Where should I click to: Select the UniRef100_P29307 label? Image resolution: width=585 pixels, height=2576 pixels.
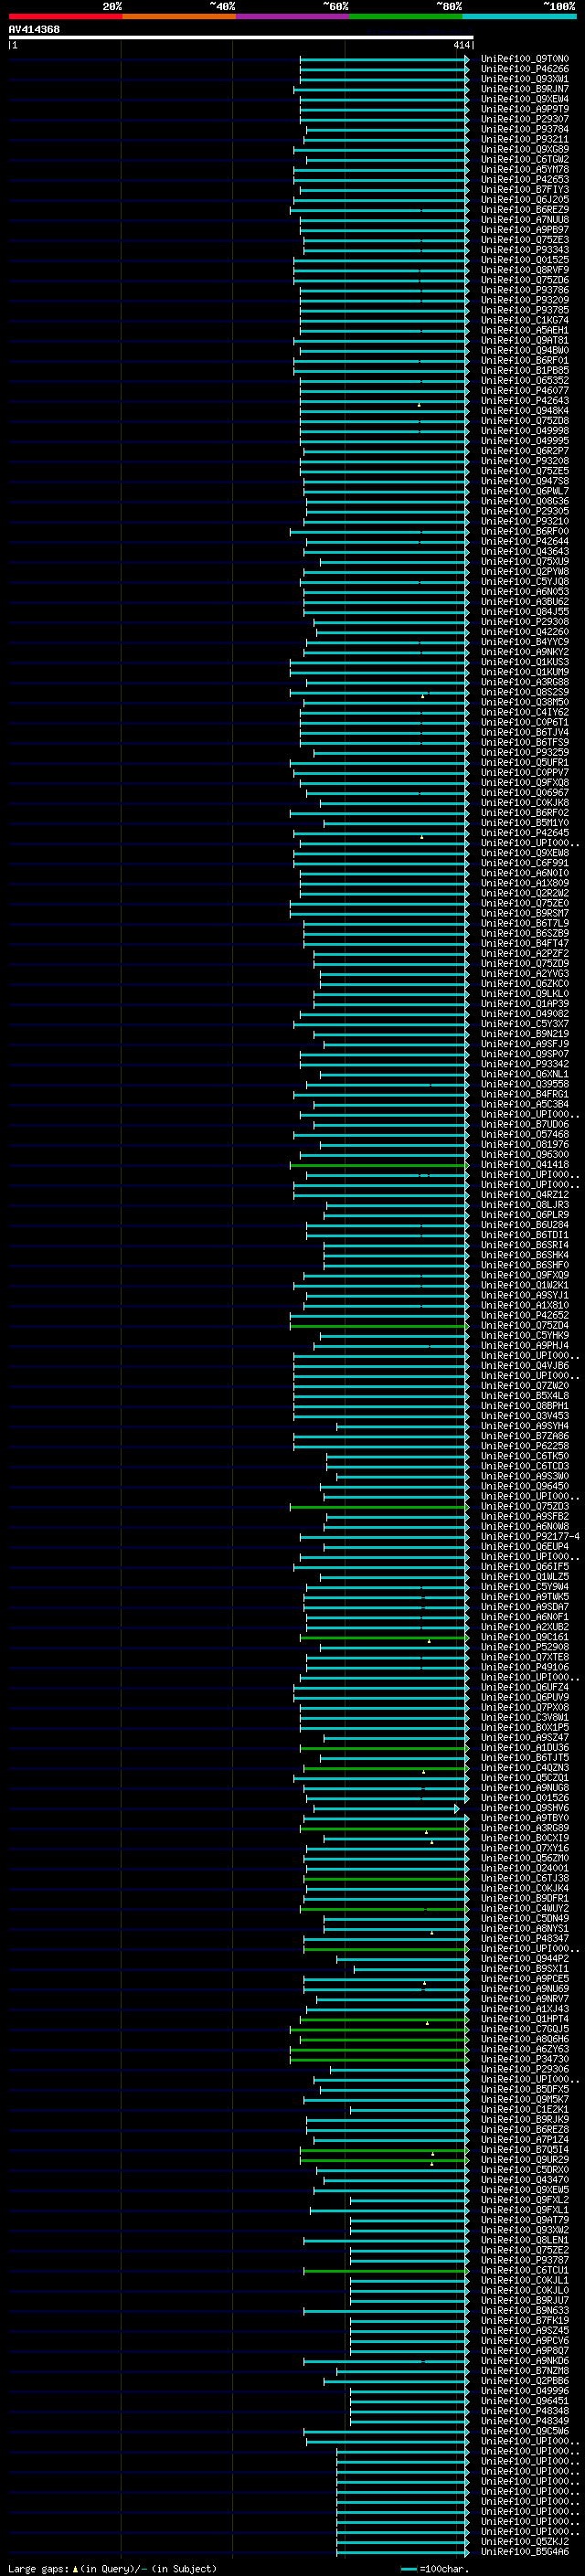click(x=525, y=119)
